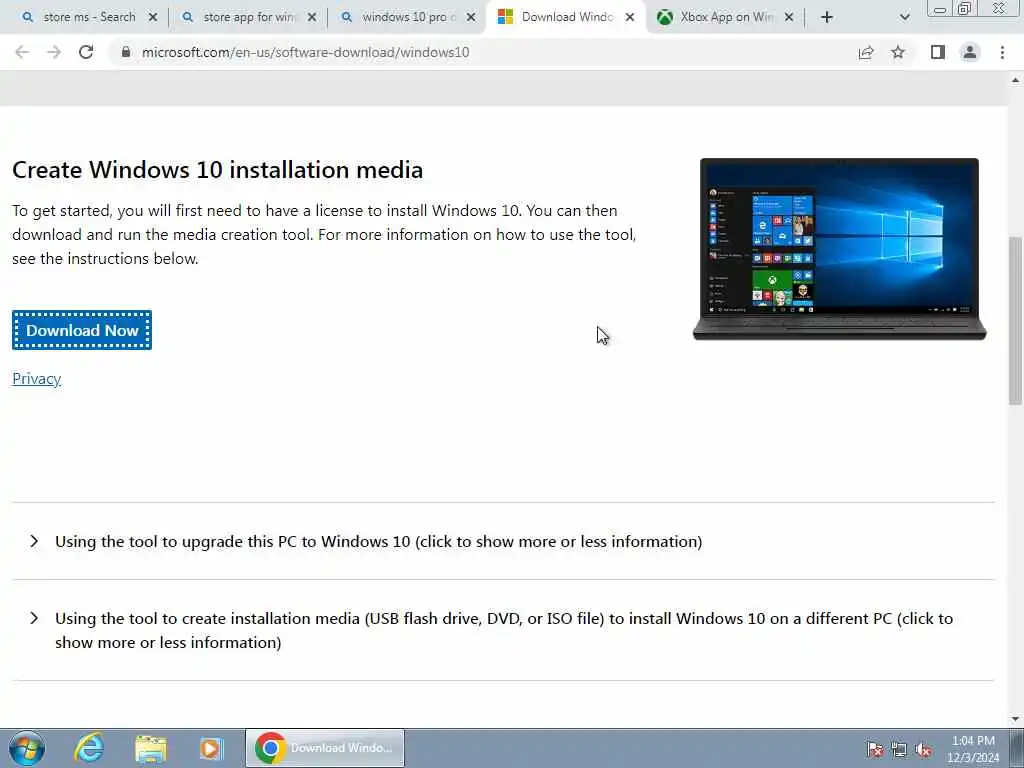Click the address bar URL field
This screenshot has width=1024, height=768.
click(x=483, y=52)
